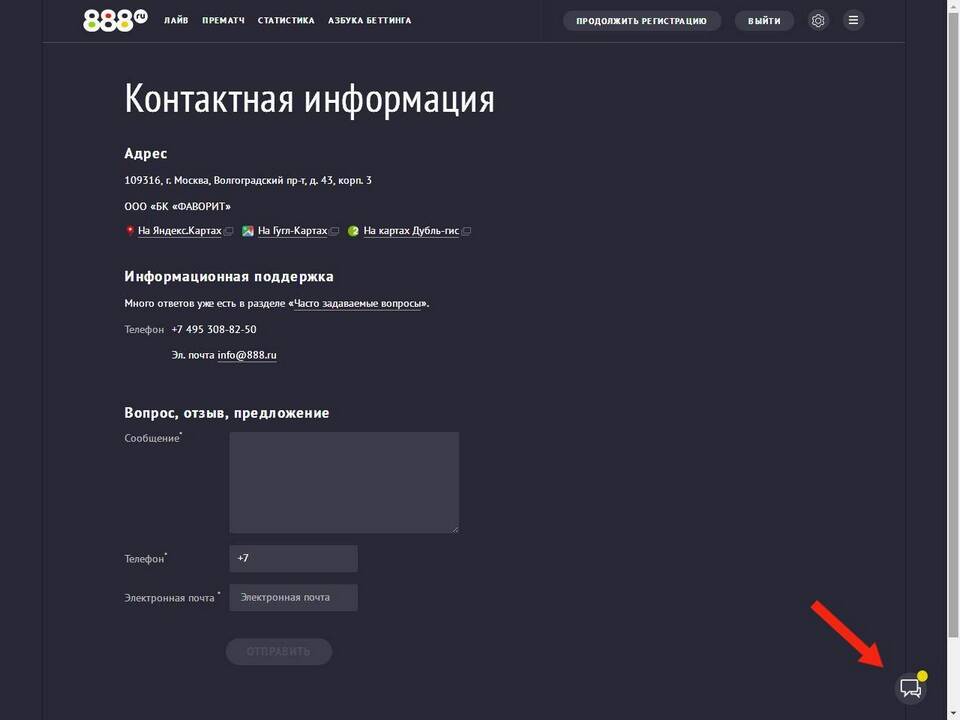The image size is (960, 720).
Task: Open На Гугл-Картах link
Action: point(293,231)
